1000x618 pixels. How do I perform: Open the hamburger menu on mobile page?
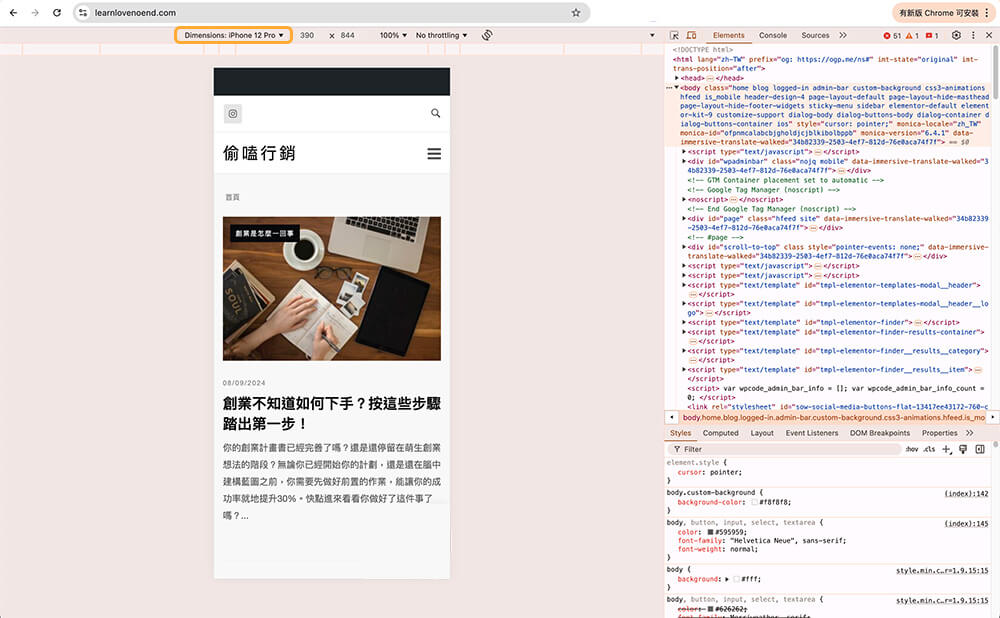click(x=434, y=154)
